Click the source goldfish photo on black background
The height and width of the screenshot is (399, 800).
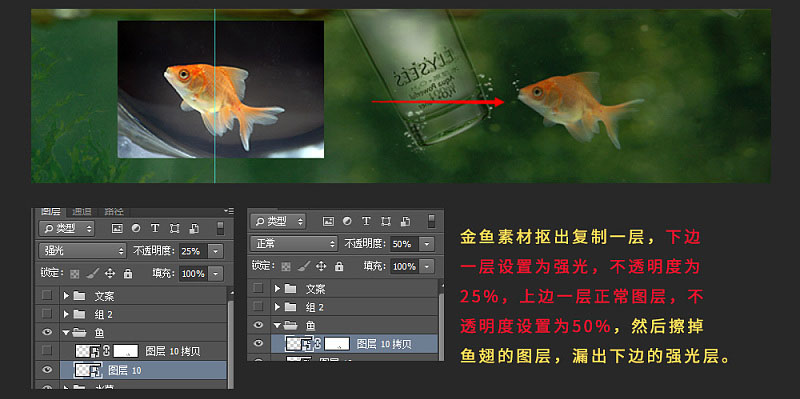[x=220, y=89]
